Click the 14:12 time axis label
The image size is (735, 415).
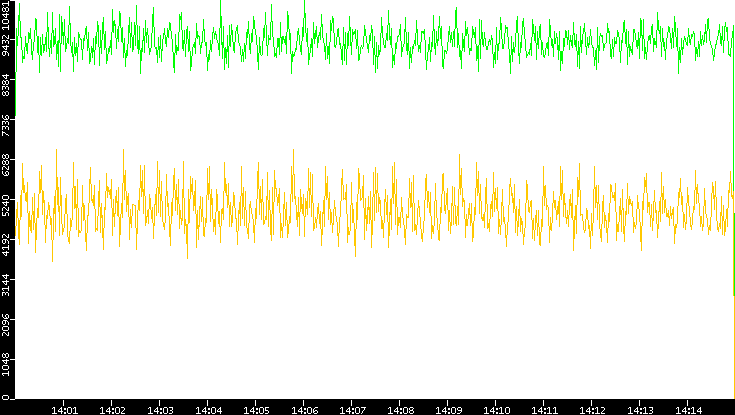[x=592, y=411]
